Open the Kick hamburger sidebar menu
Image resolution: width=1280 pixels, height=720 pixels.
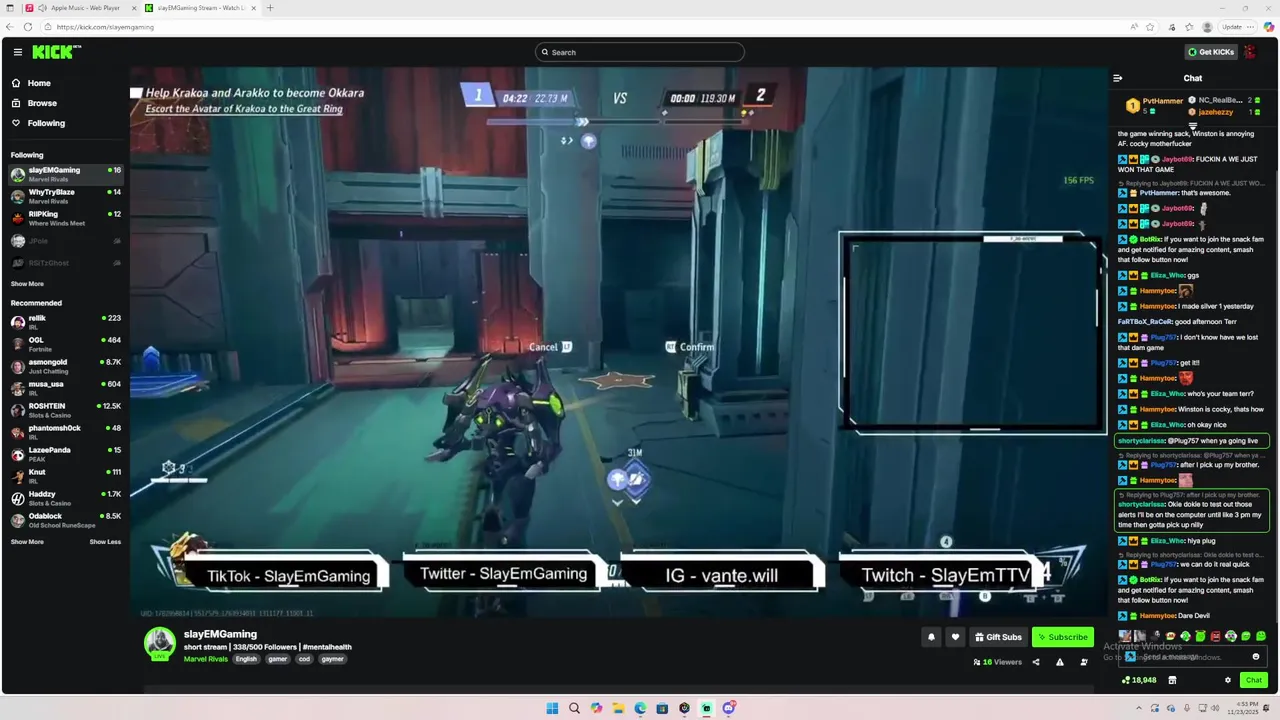click(17, 52)
